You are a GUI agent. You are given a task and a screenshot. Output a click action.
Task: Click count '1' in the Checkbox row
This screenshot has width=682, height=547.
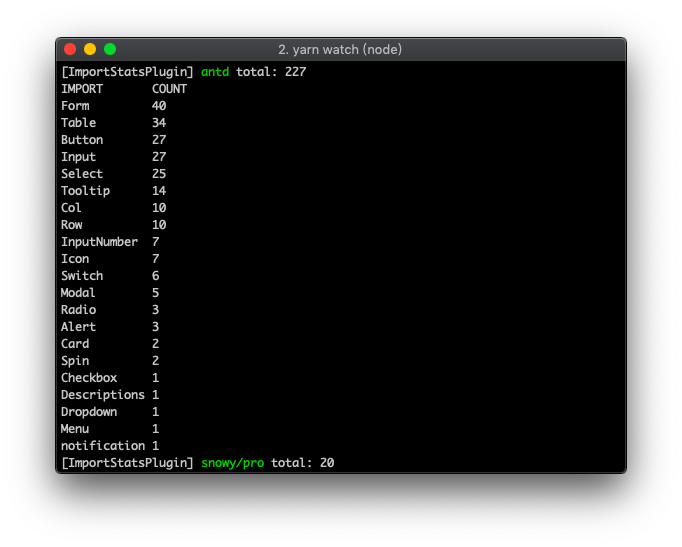point(155,377)
